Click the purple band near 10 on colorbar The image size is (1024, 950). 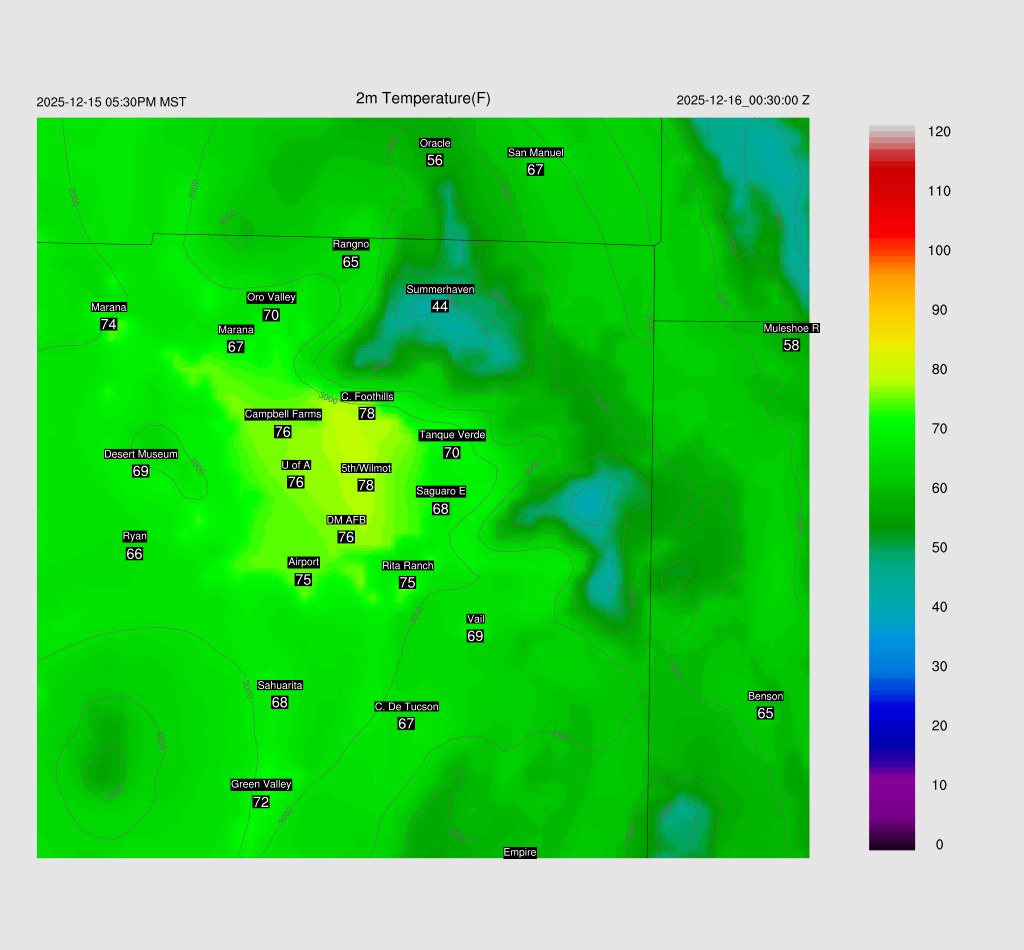(892, 785)
